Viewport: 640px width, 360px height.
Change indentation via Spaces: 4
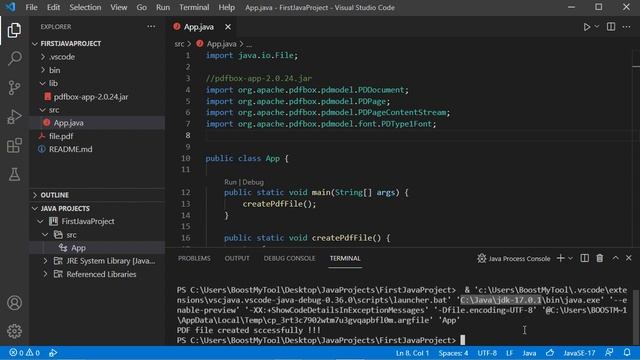[x=453, y=353]
